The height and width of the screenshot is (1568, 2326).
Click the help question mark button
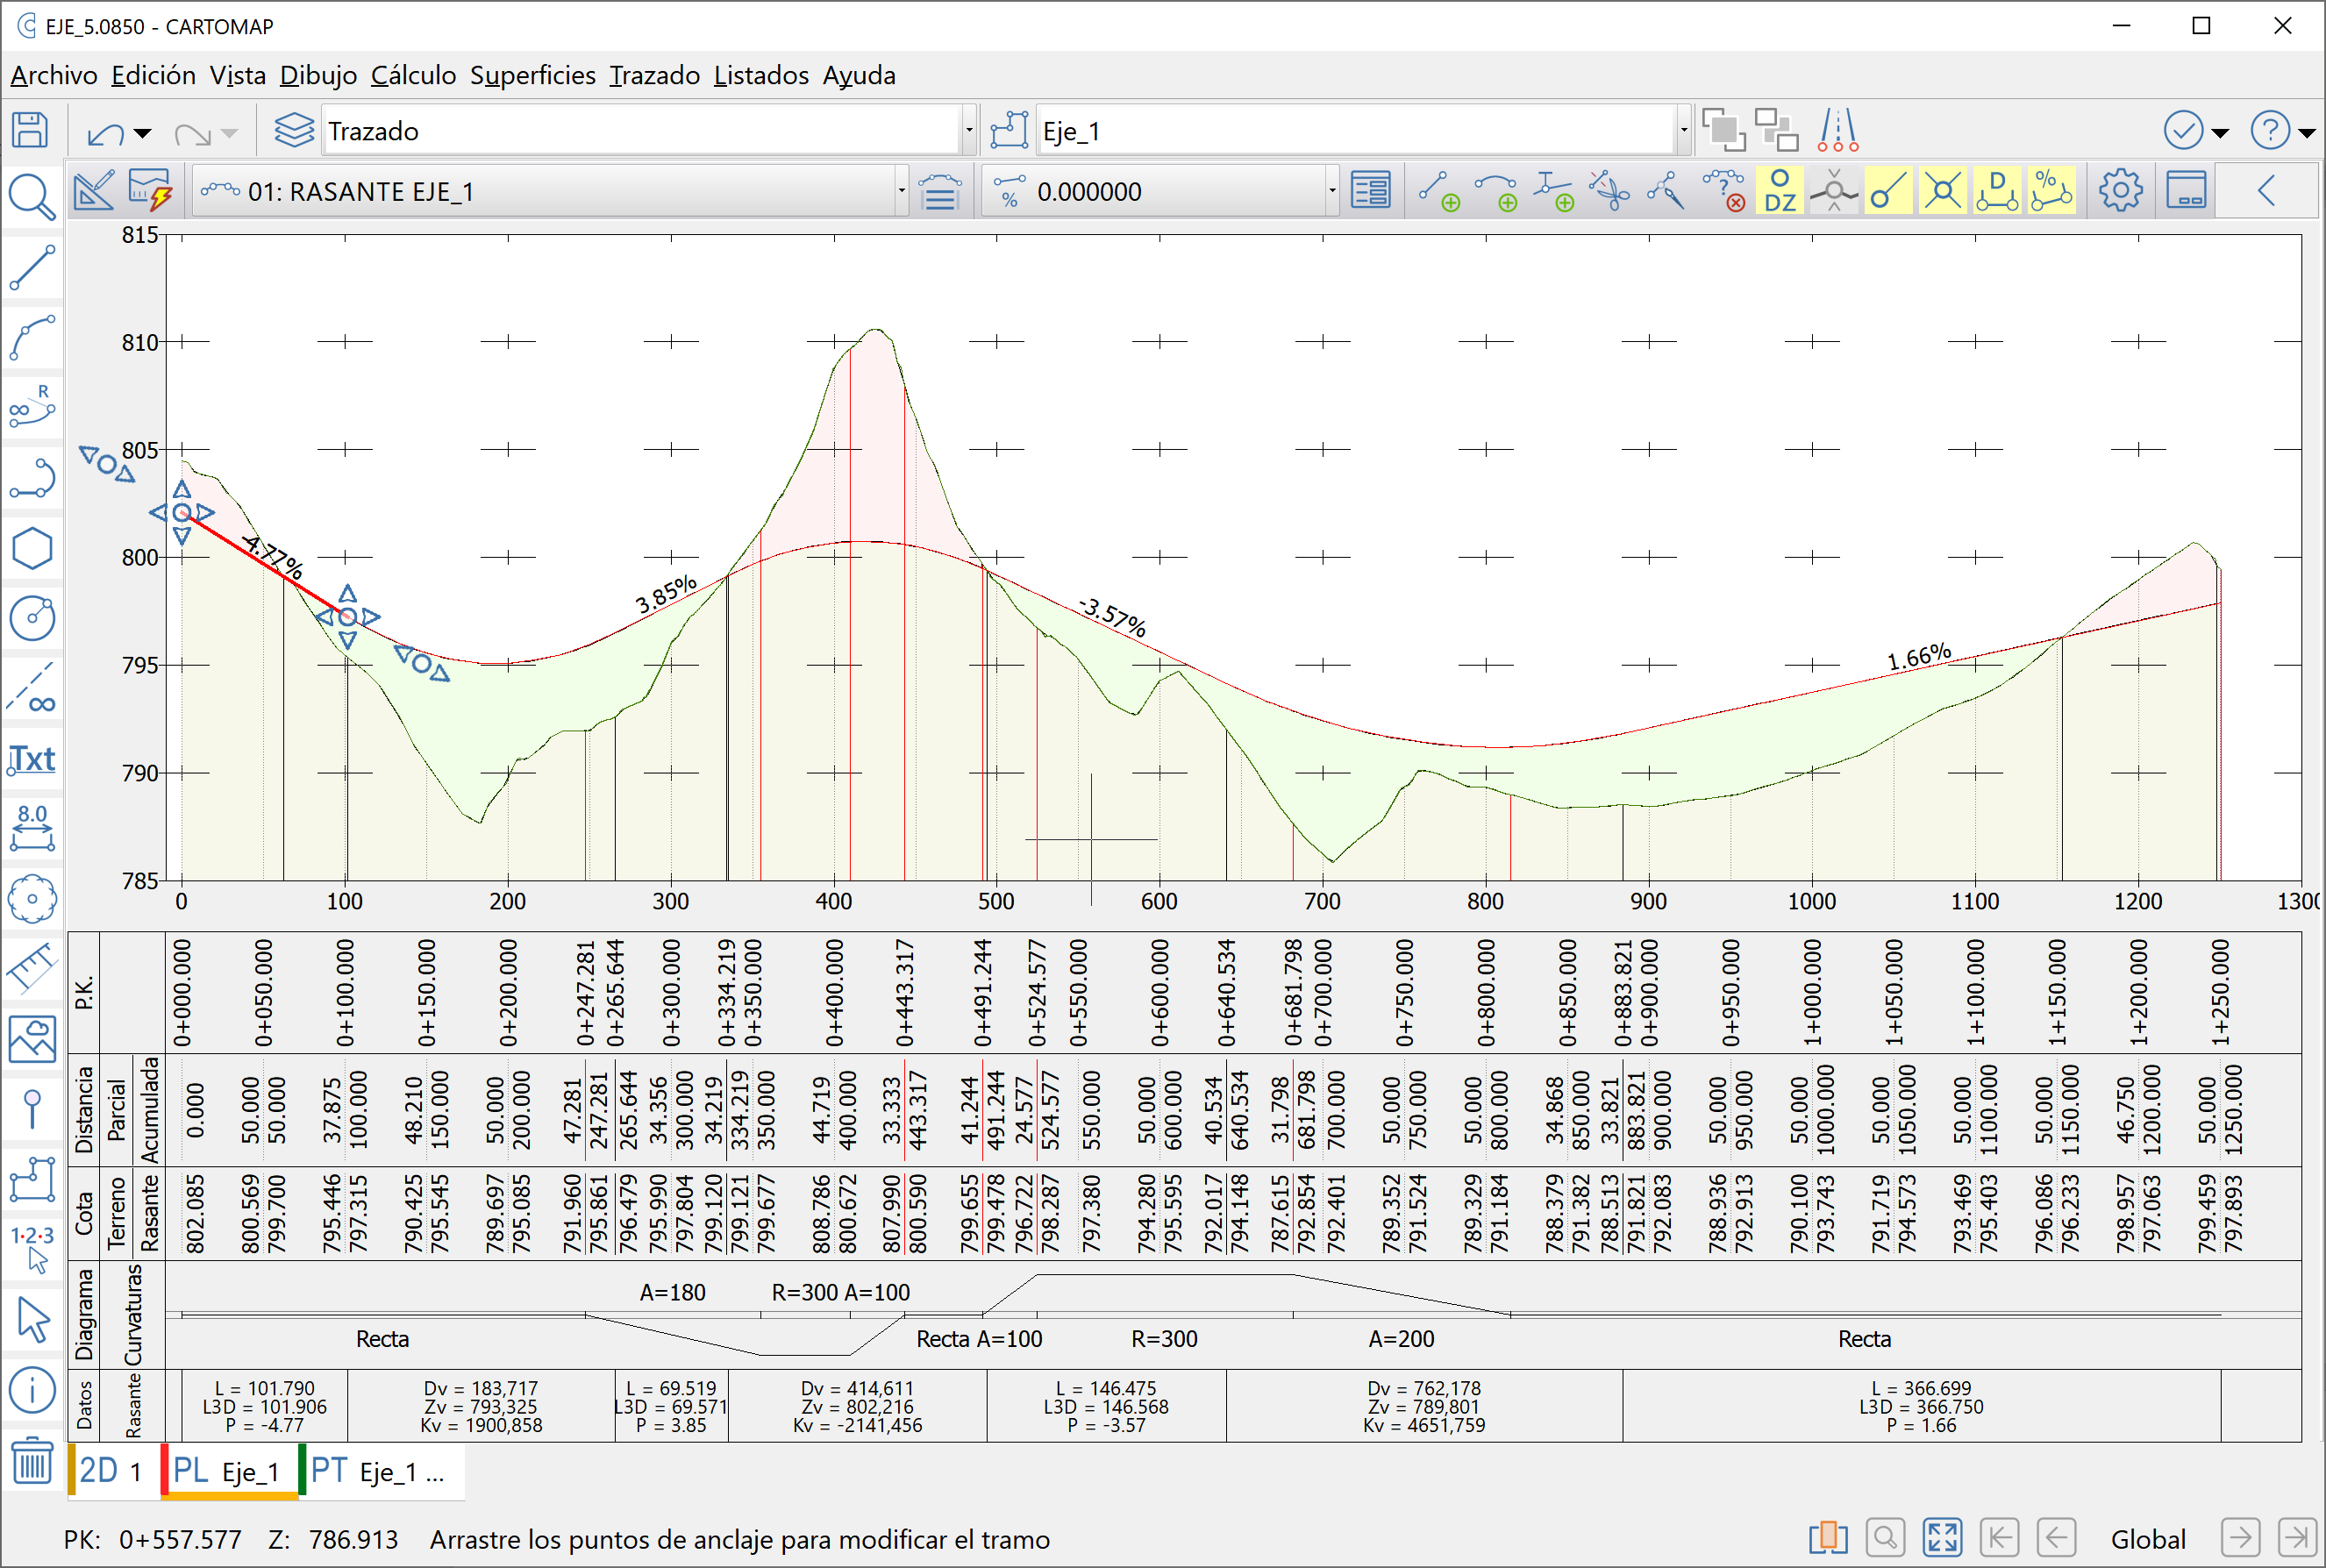(x=2271, y=130)
